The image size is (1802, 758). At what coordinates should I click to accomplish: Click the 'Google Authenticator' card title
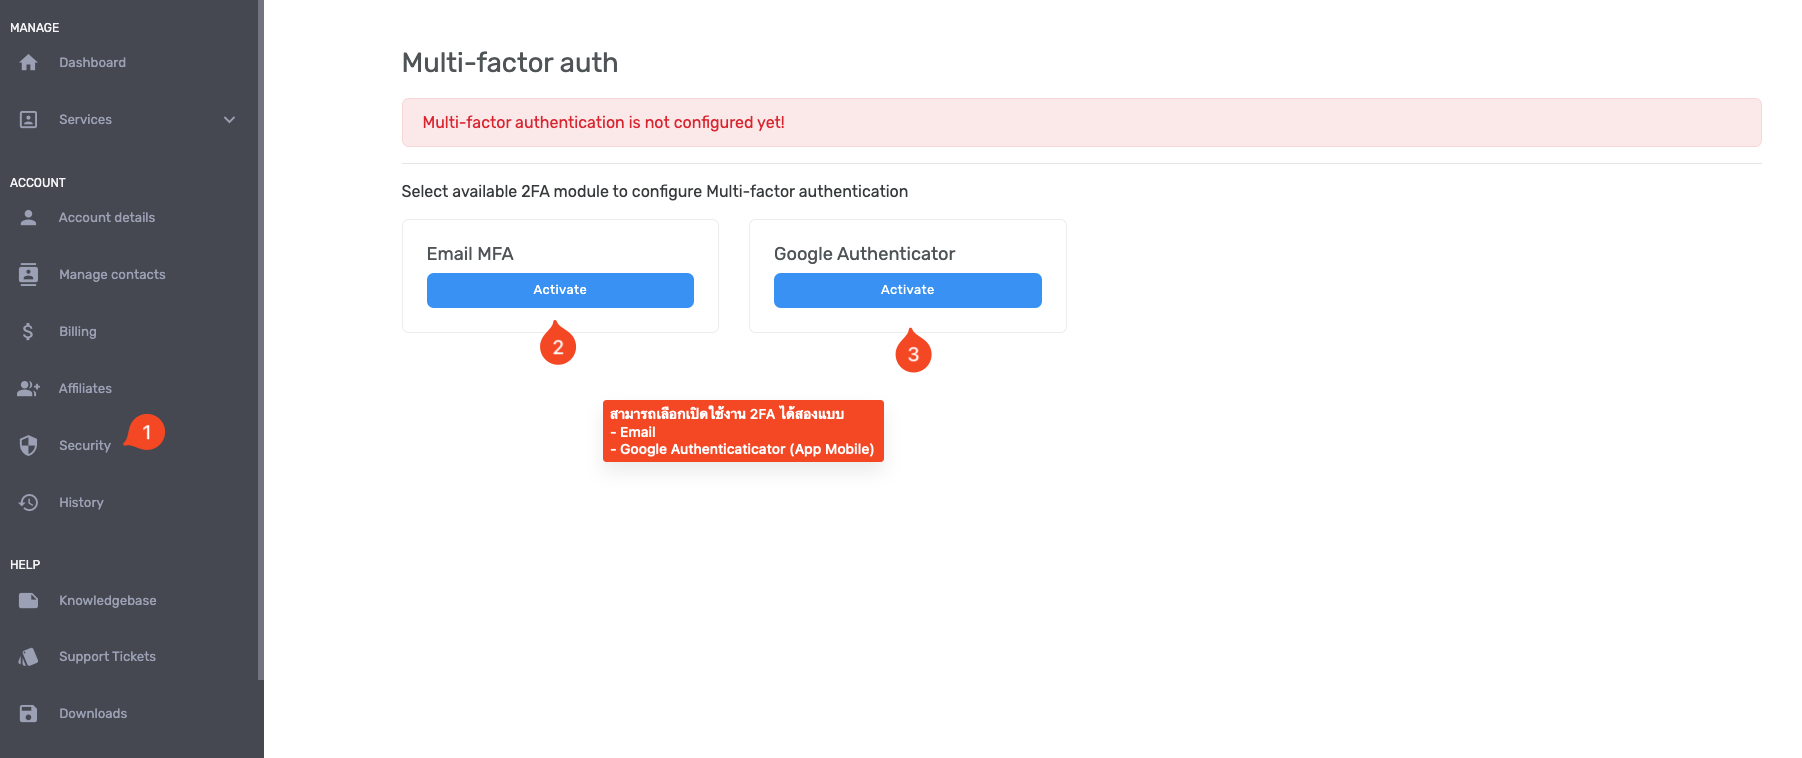tap(865, 254)
